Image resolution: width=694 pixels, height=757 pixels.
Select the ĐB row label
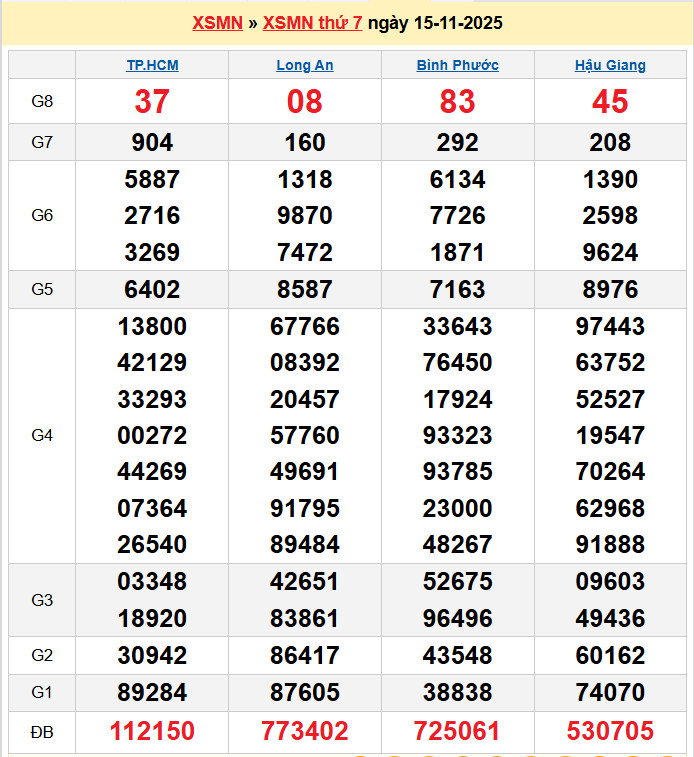42,732
